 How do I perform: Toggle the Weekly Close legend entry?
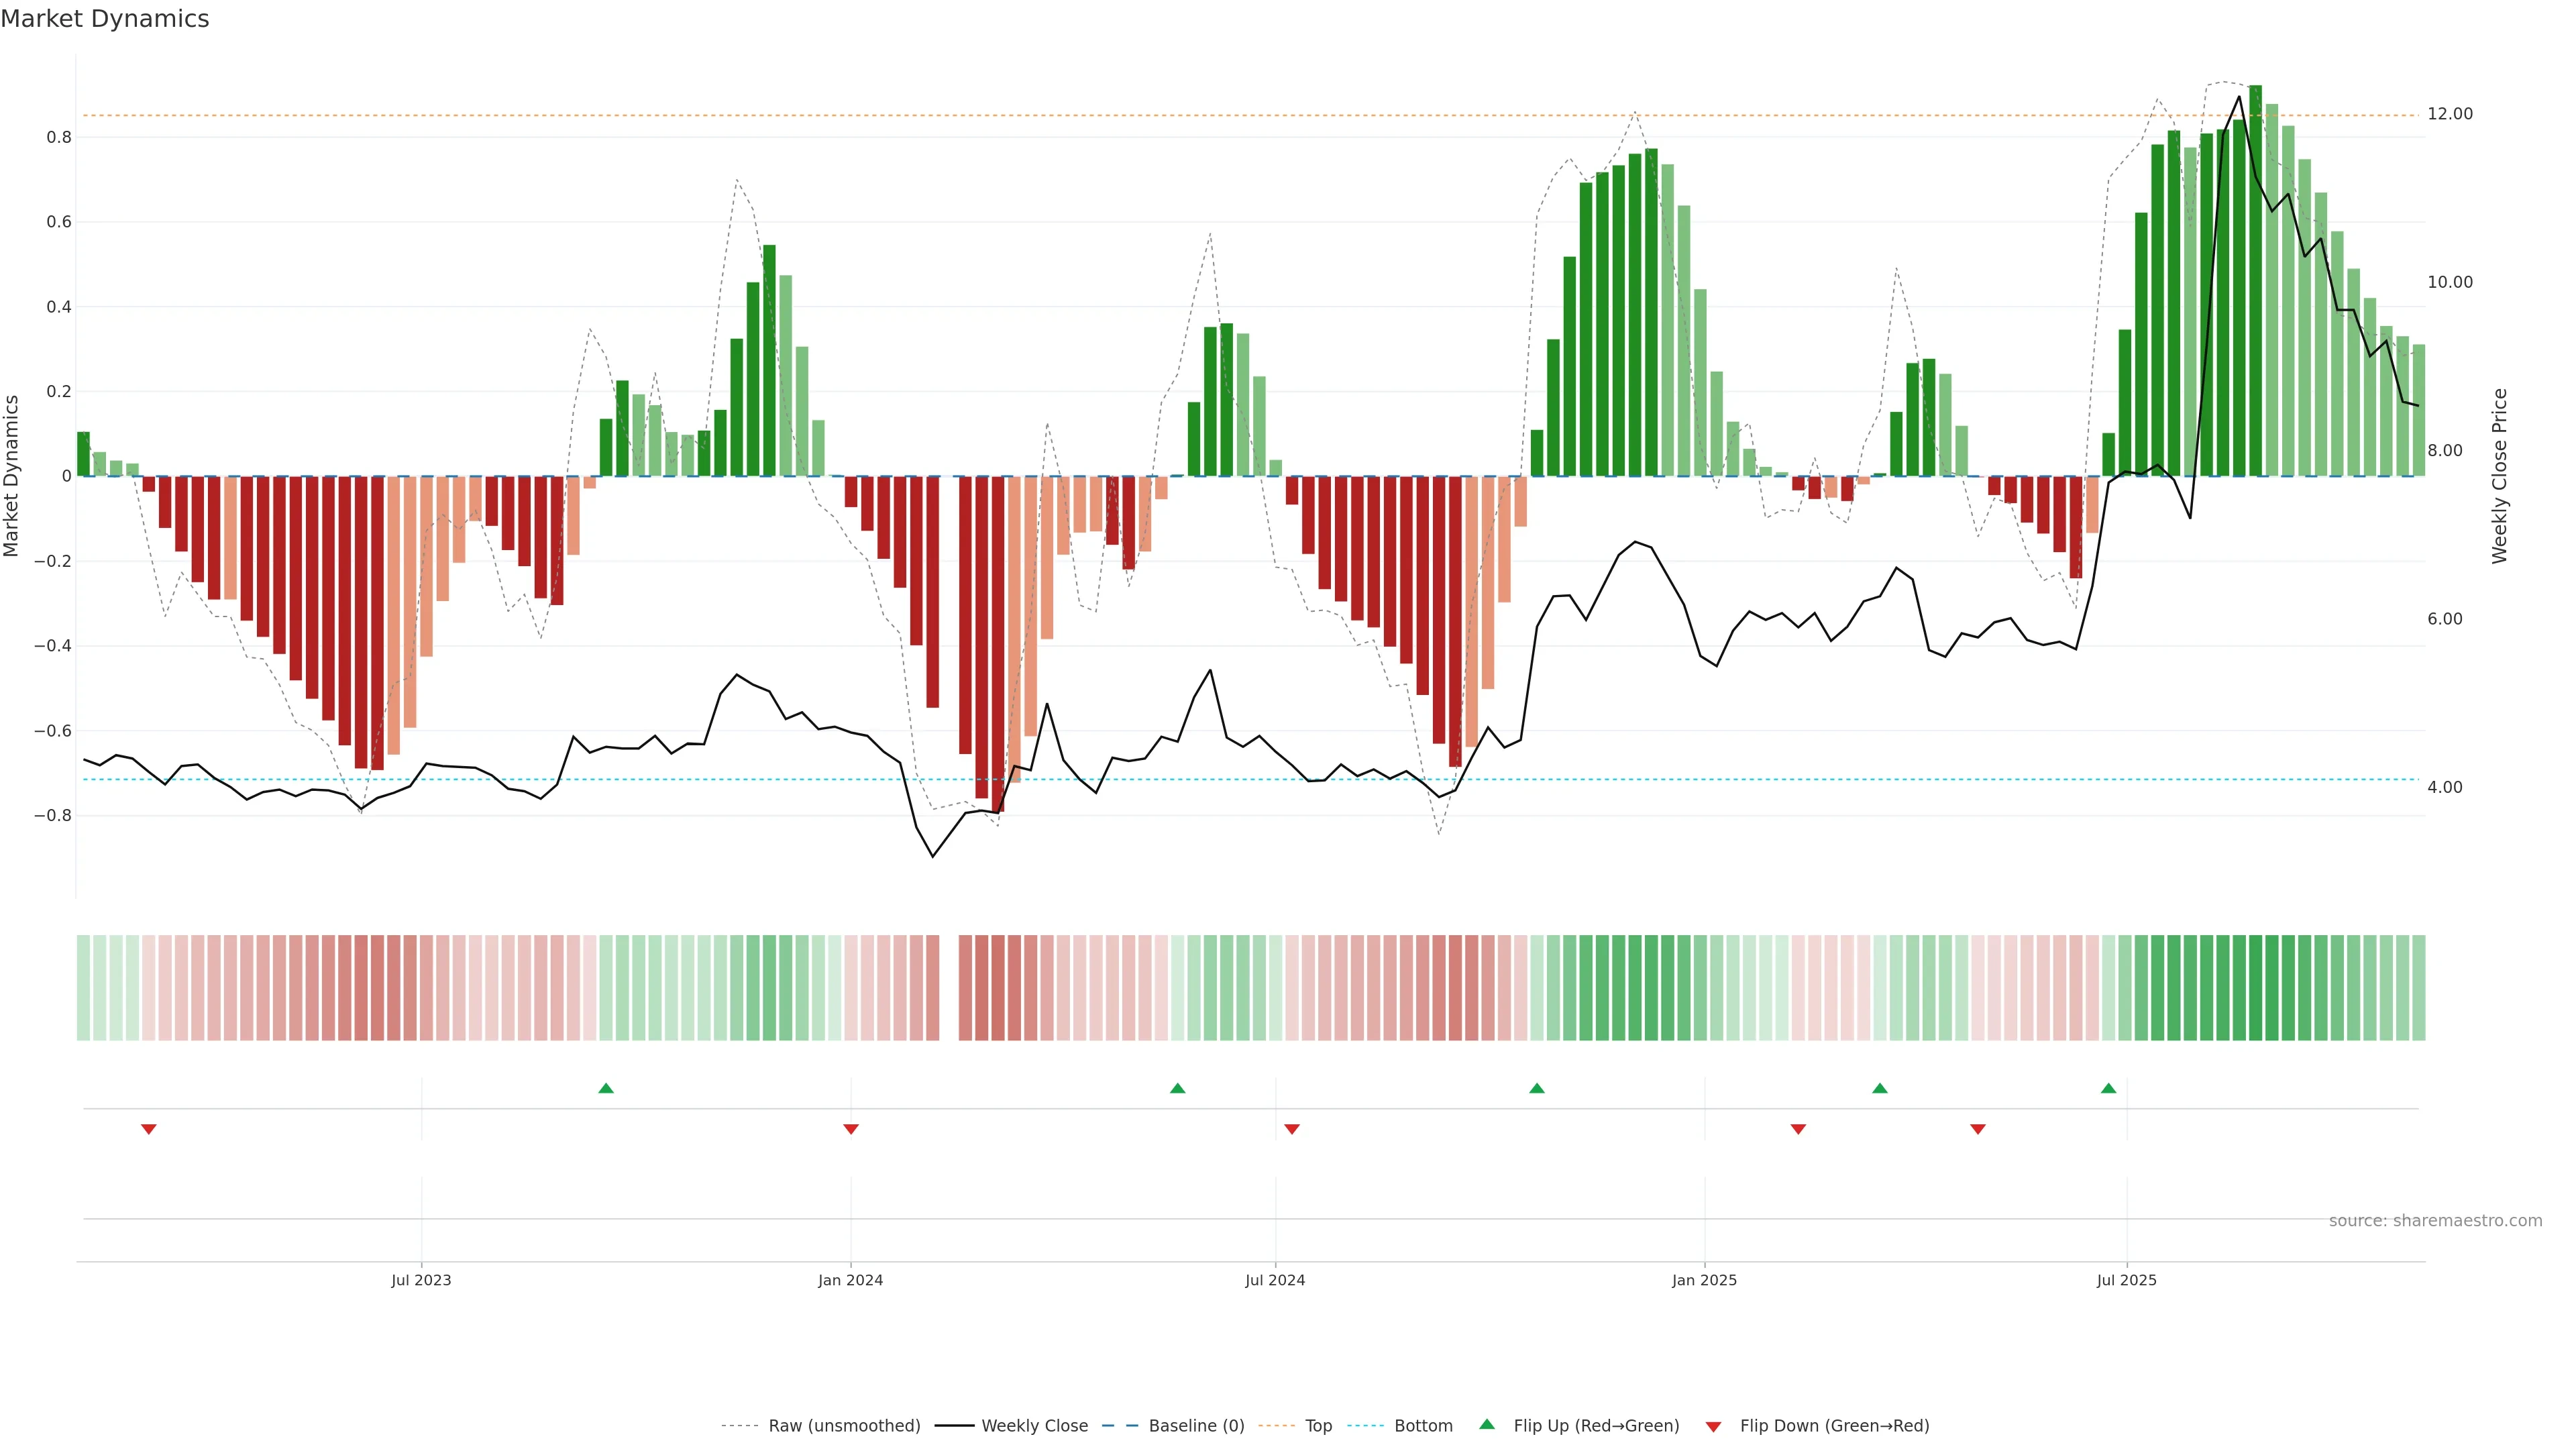1034,1426
